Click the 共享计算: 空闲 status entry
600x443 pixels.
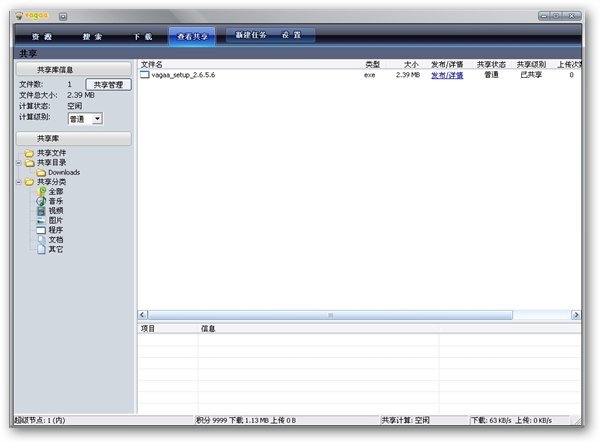[x=406, y=420]
